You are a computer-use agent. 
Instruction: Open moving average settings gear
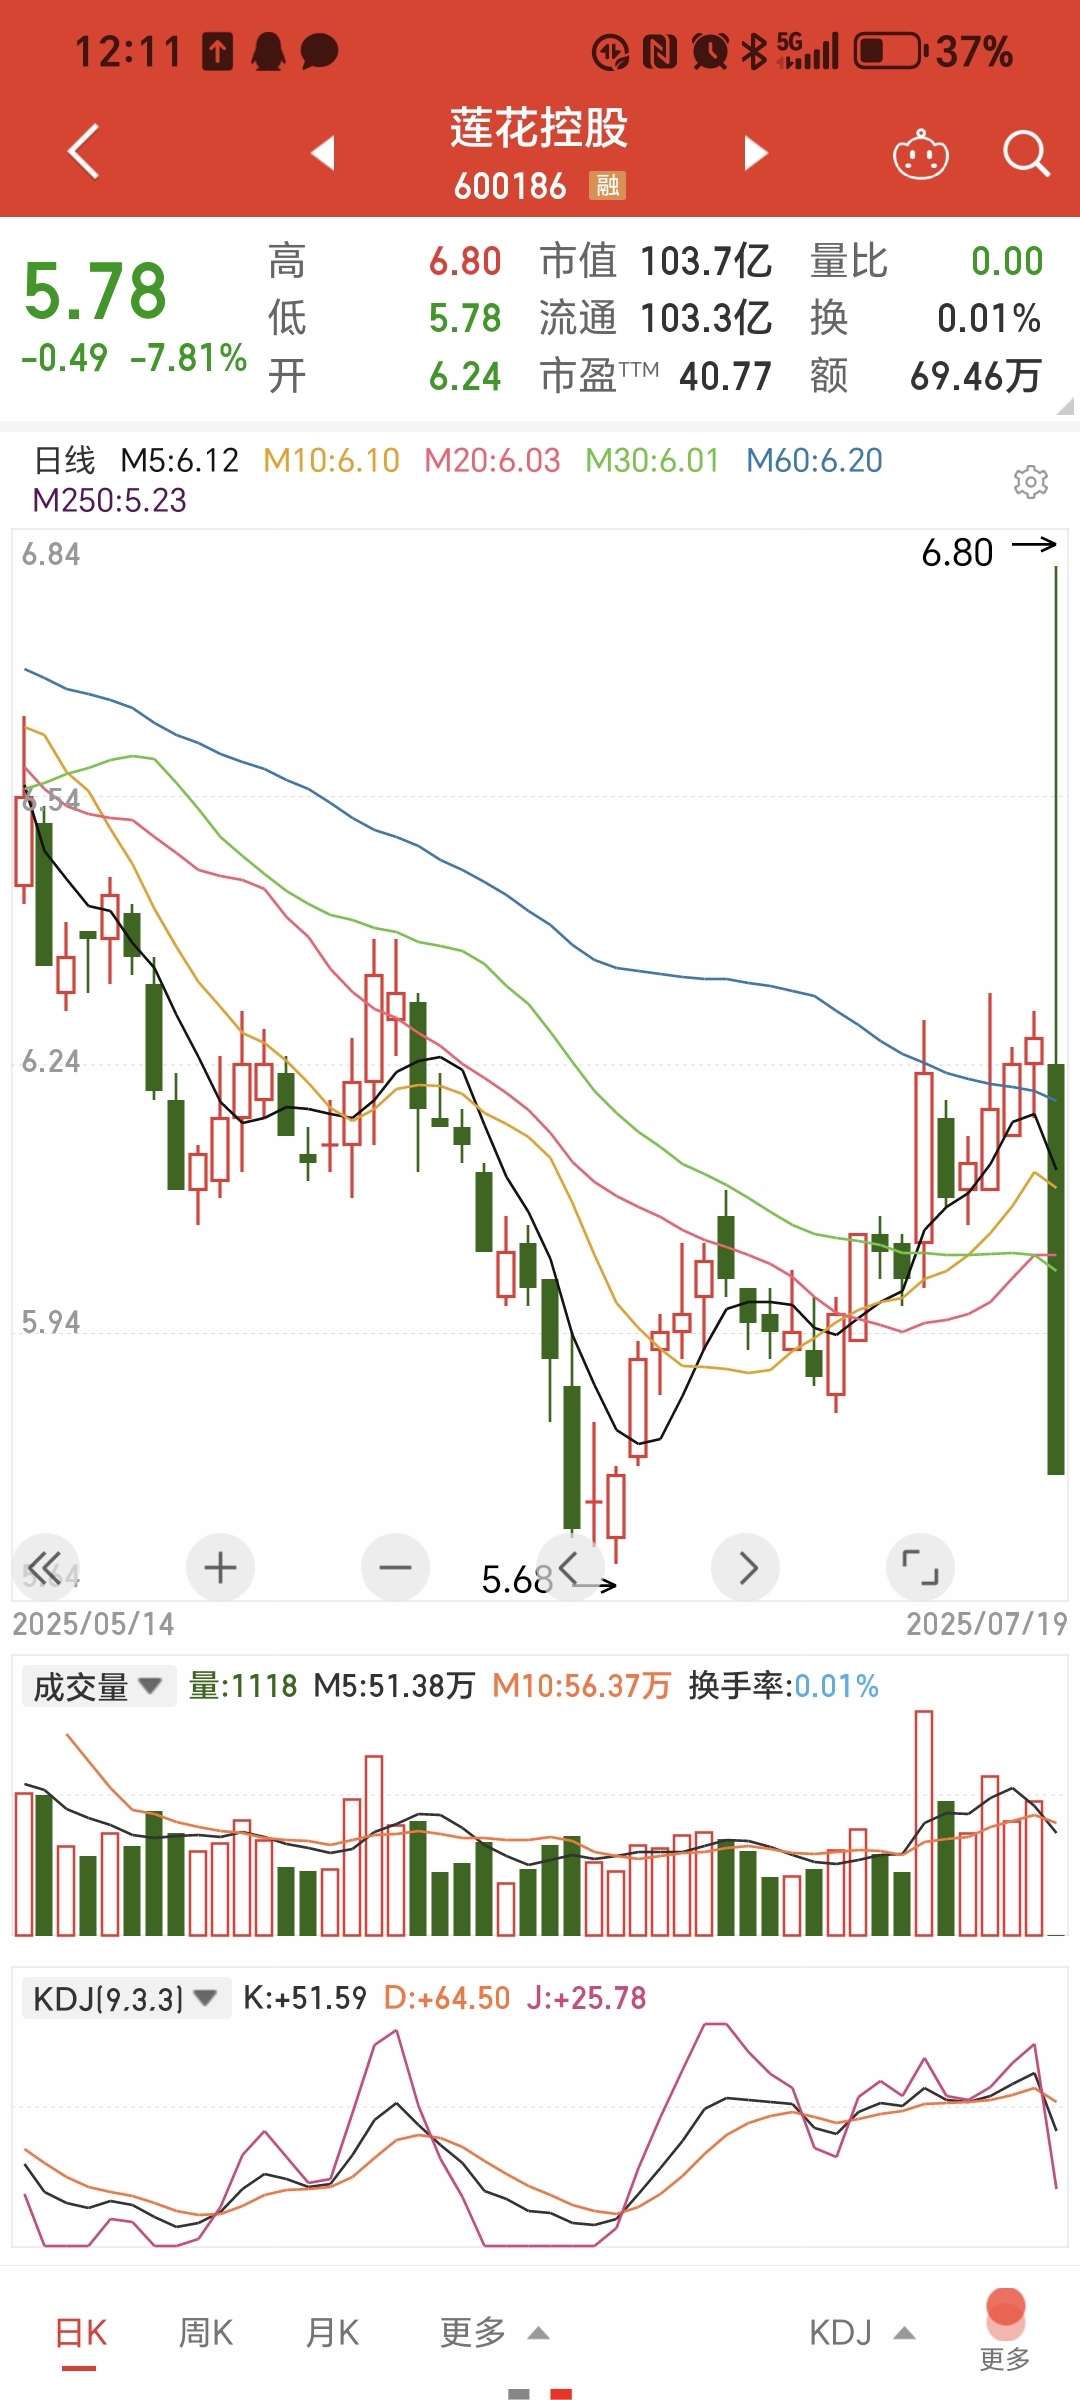click(x=1030, y=481)
